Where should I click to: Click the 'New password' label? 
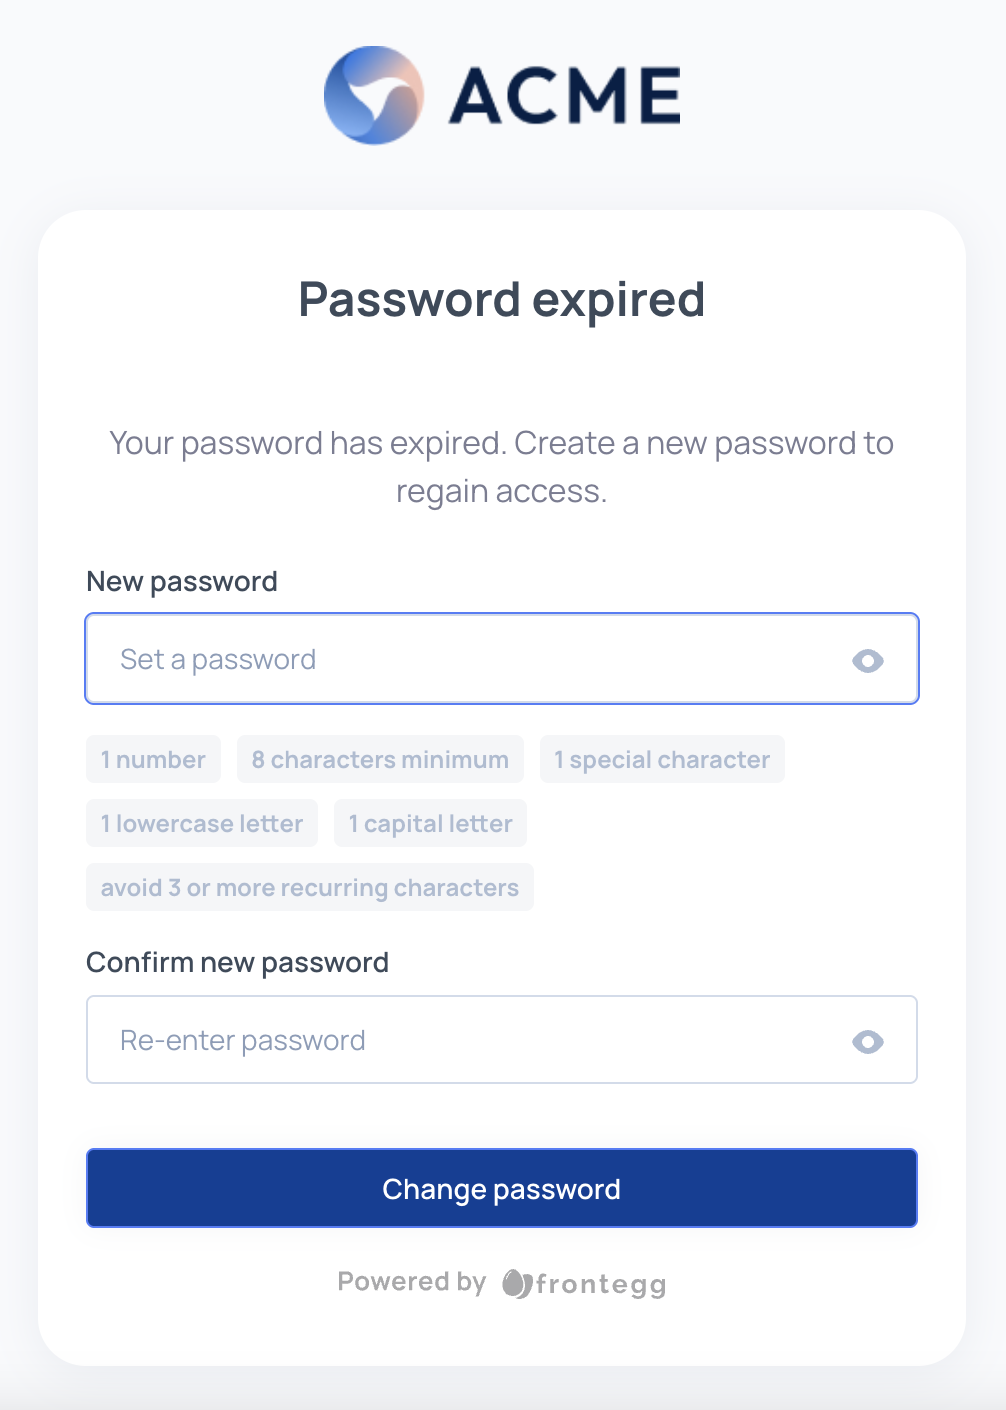(x=182, y=581)
